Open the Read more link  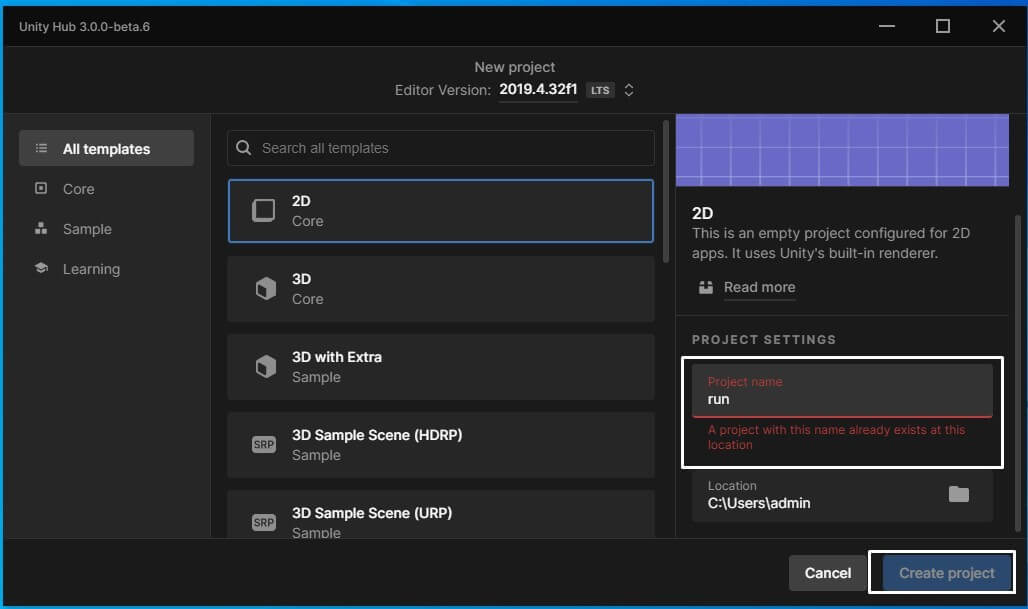click(759, 287)
